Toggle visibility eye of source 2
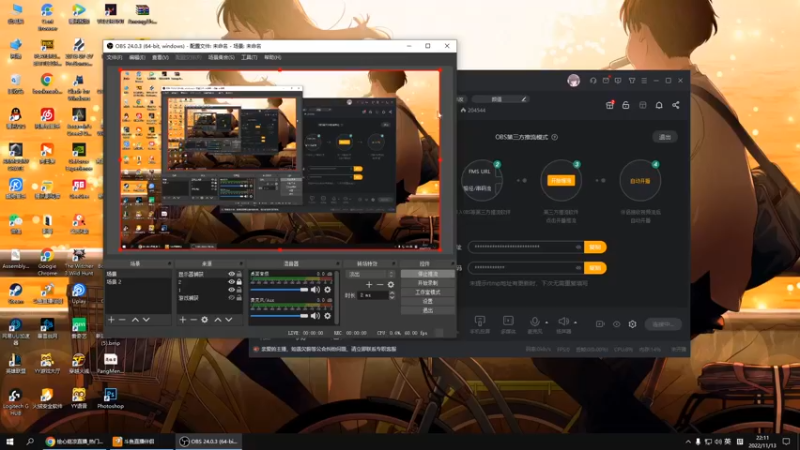Screen dimensions: 800x450 tap(231, 282)
